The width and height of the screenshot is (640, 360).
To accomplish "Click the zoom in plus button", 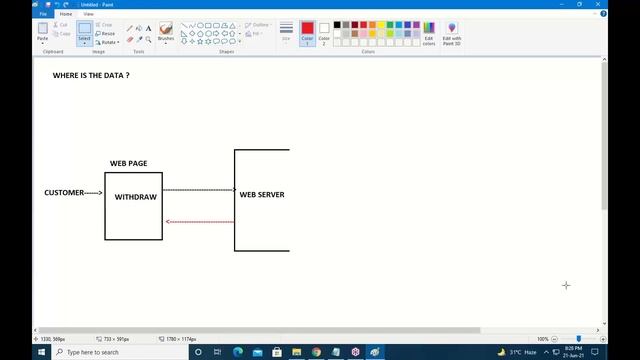I will tap(603, 339).
